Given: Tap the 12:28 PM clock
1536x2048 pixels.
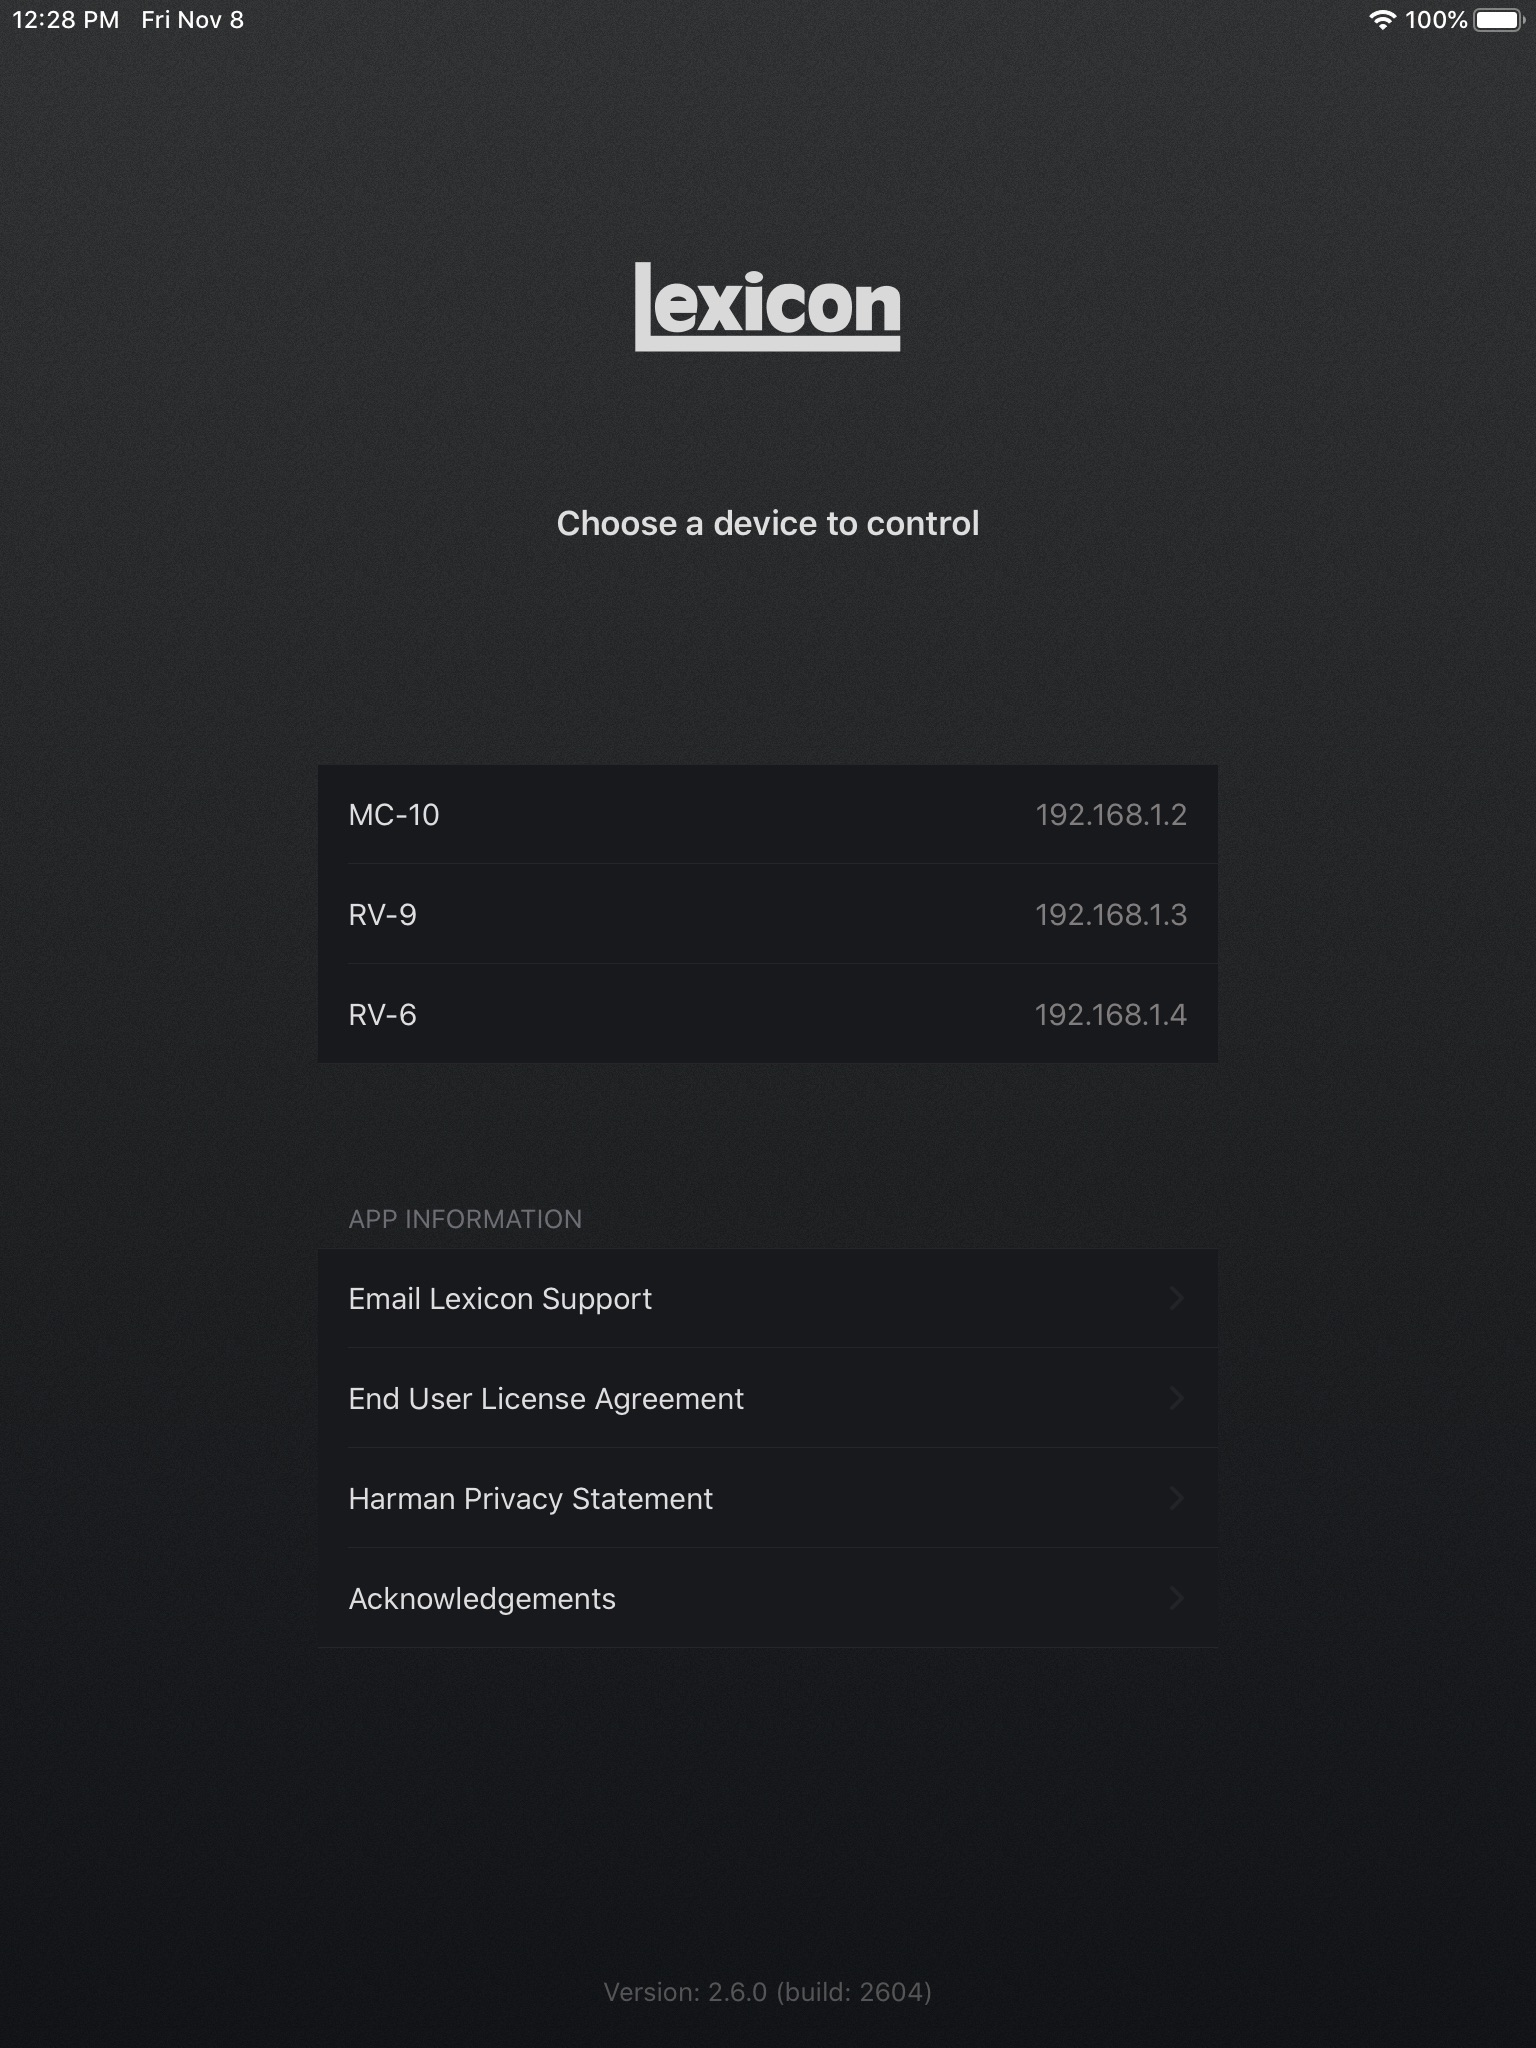Looking at the screenshot, I should click(66, 20).
